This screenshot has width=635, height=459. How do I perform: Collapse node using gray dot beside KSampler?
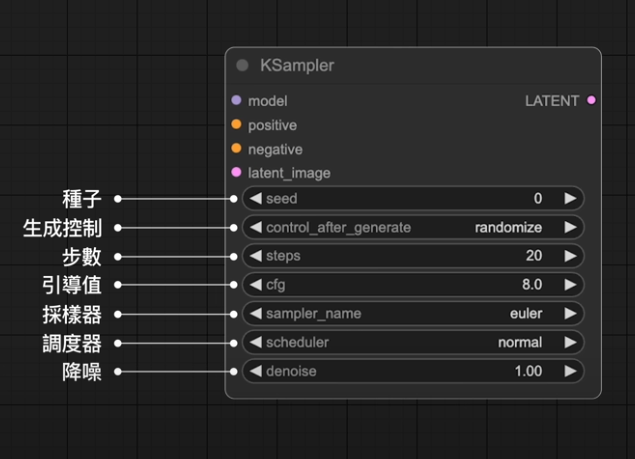click(x=242, y=66)
